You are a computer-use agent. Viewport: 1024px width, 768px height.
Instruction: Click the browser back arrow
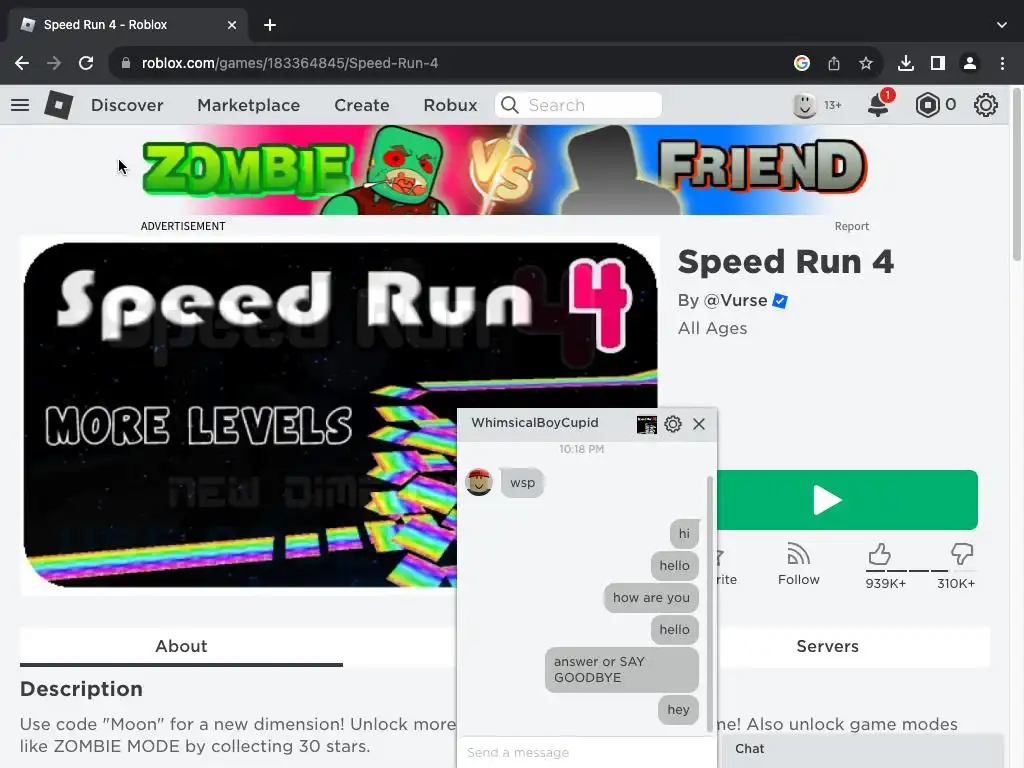coord(22,63)
